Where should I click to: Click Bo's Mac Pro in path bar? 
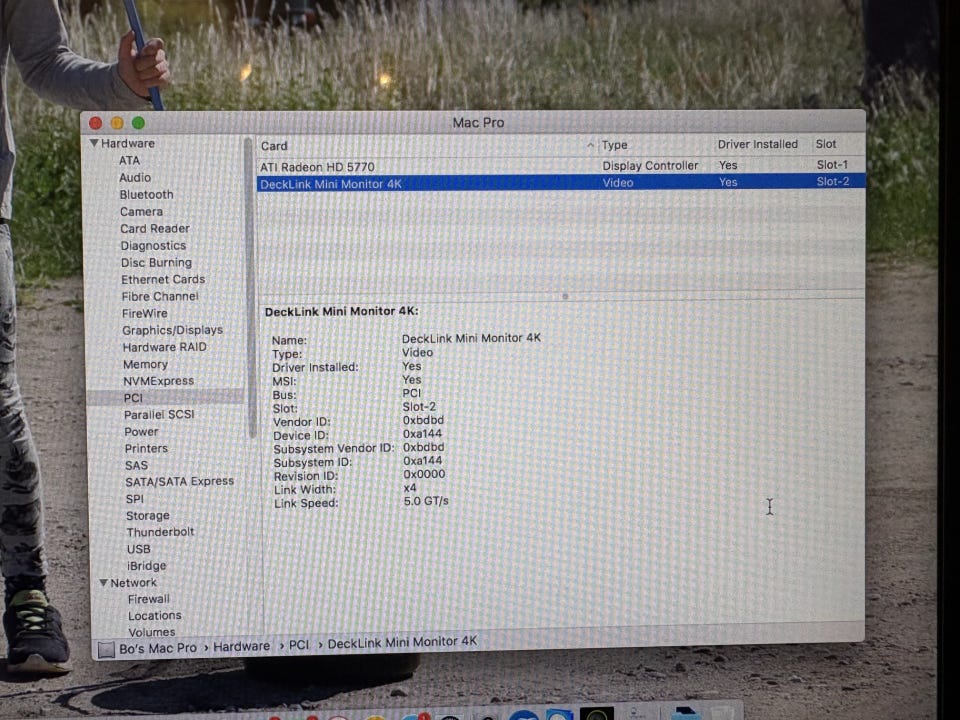158,648
